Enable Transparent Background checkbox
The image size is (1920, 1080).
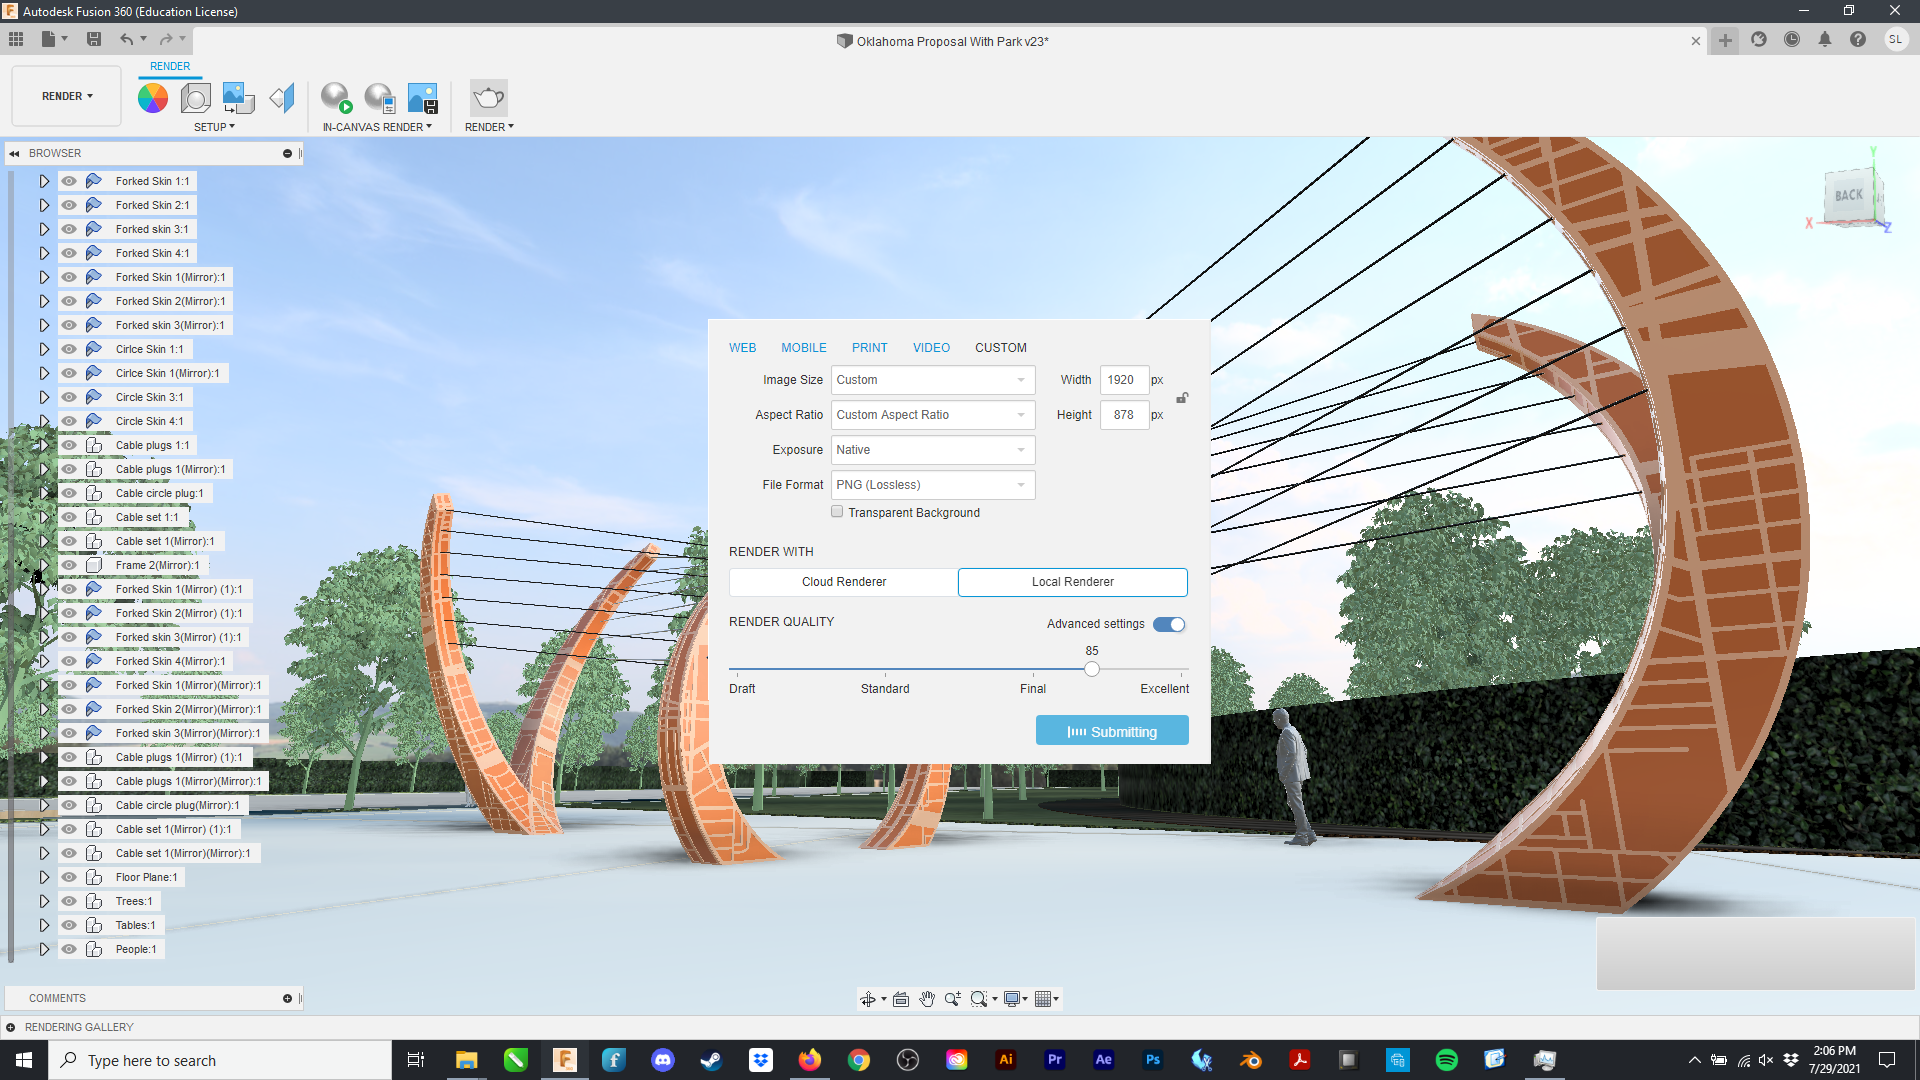pos(837,512)
